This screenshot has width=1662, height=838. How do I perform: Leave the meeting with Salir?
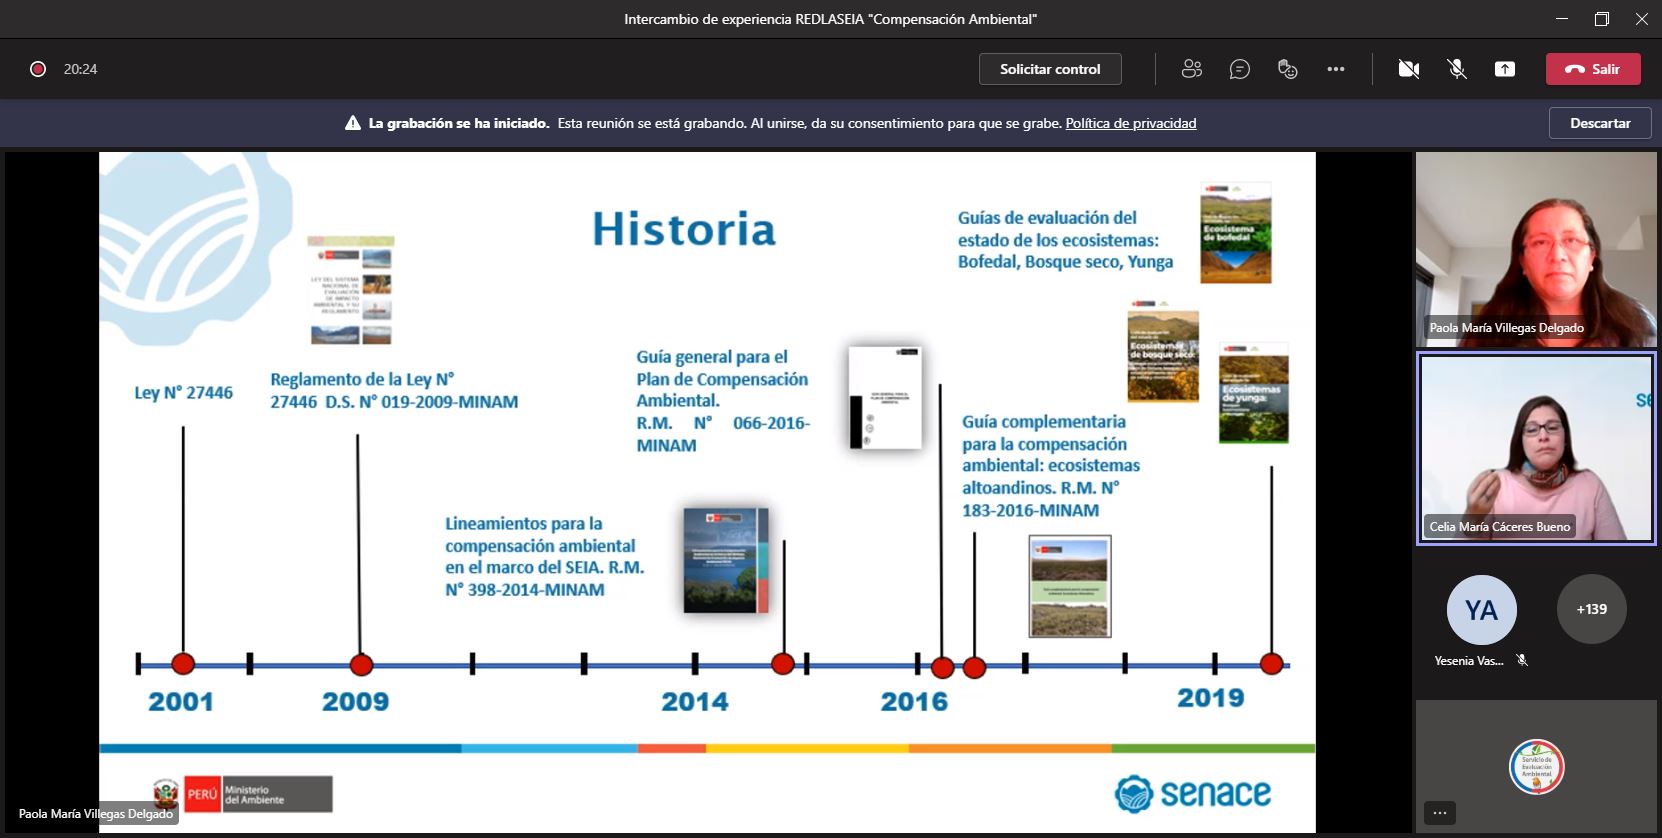click(1592, 69)
